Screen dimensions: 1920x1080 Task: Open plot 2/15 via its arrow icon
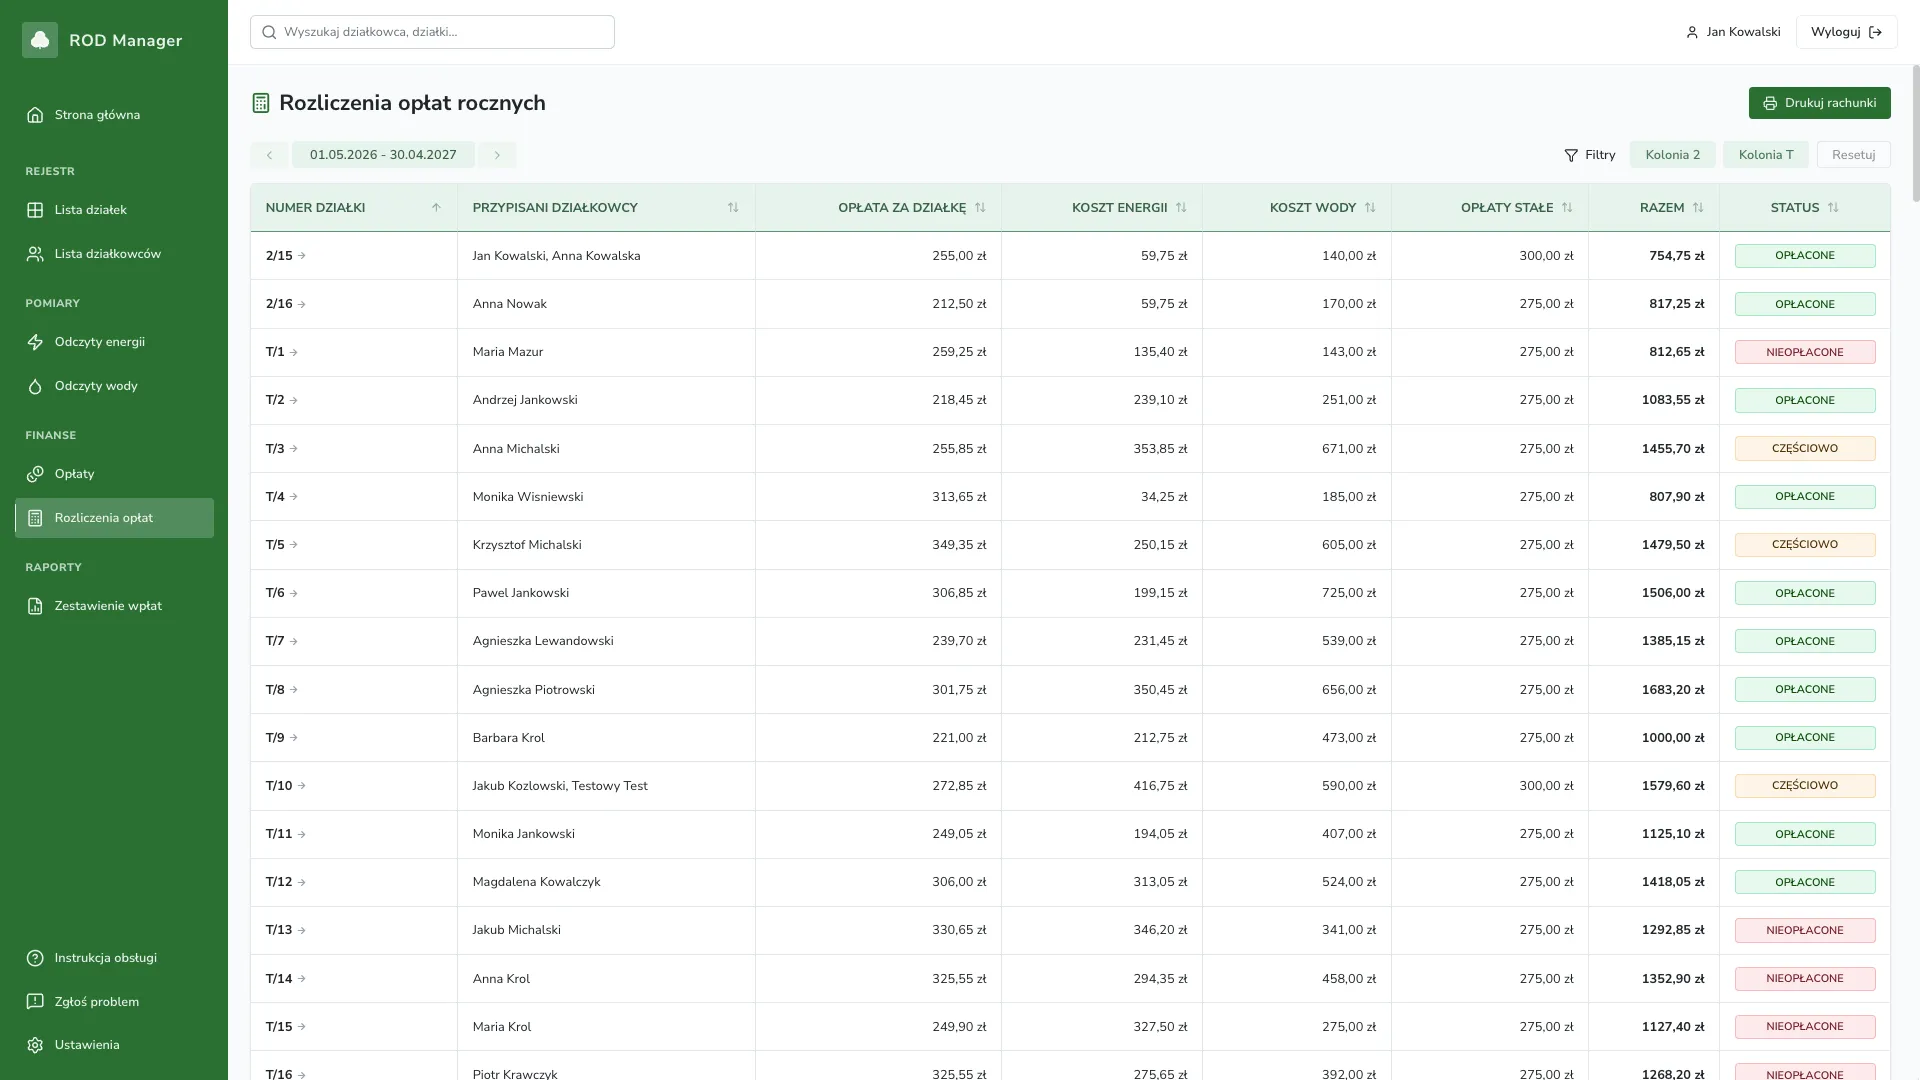coord(302,256)
